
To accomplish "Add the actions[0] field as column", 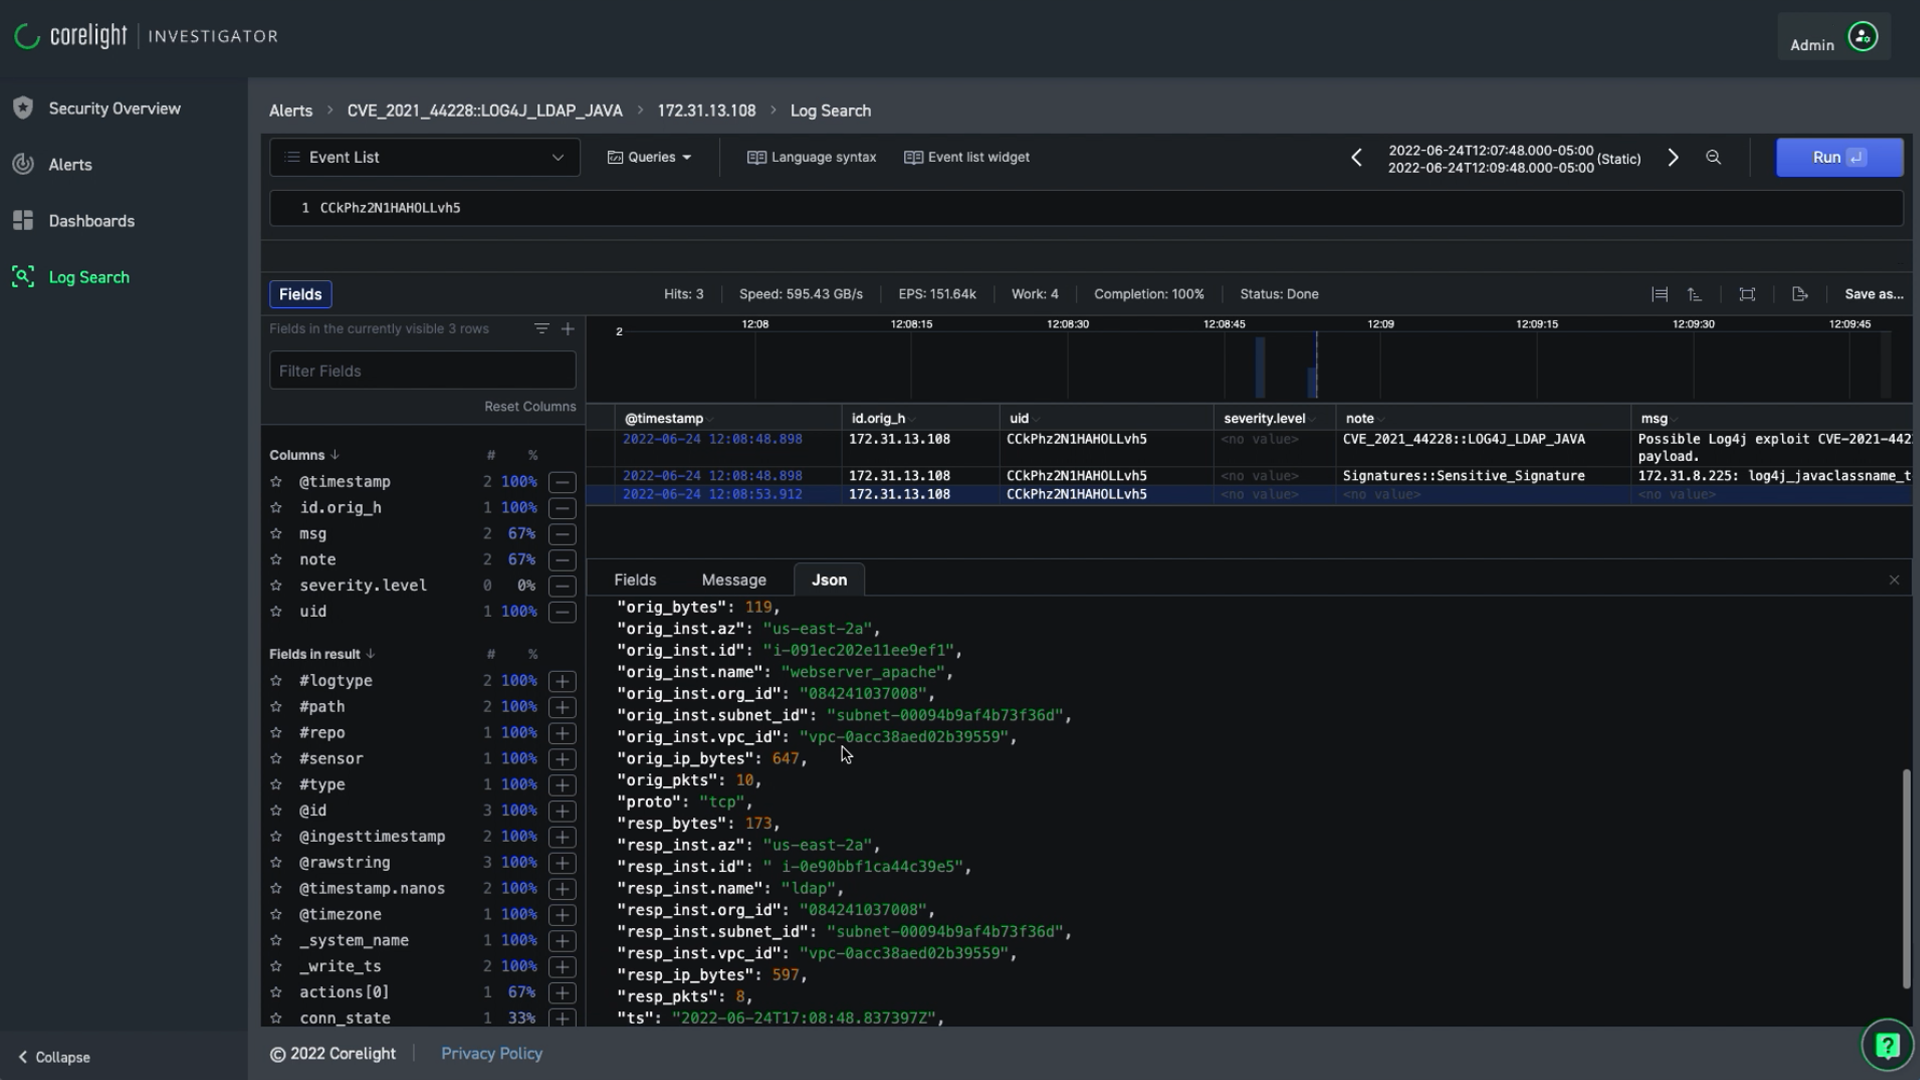I will click(x=563, y=993).
